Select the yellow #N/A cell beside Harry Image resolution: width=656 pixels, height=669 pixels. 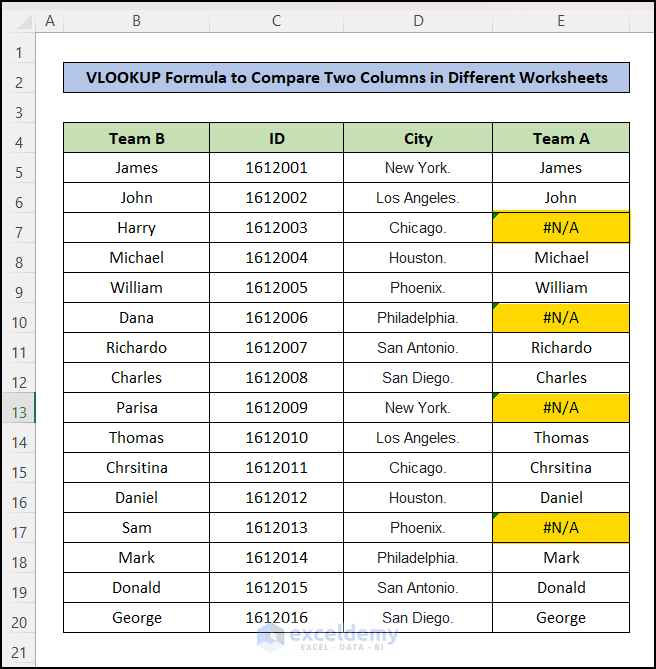point(561,228)
